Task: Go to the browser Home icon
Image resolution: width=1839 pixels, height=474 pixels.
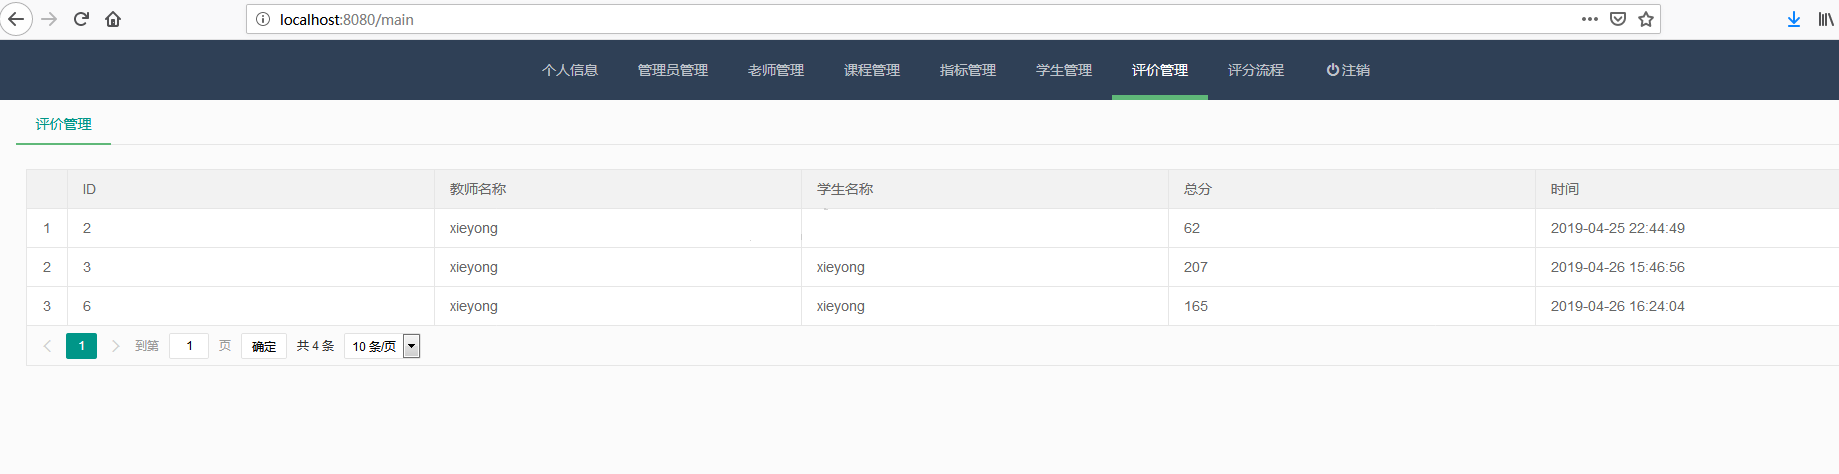Action: coord(113,19)
